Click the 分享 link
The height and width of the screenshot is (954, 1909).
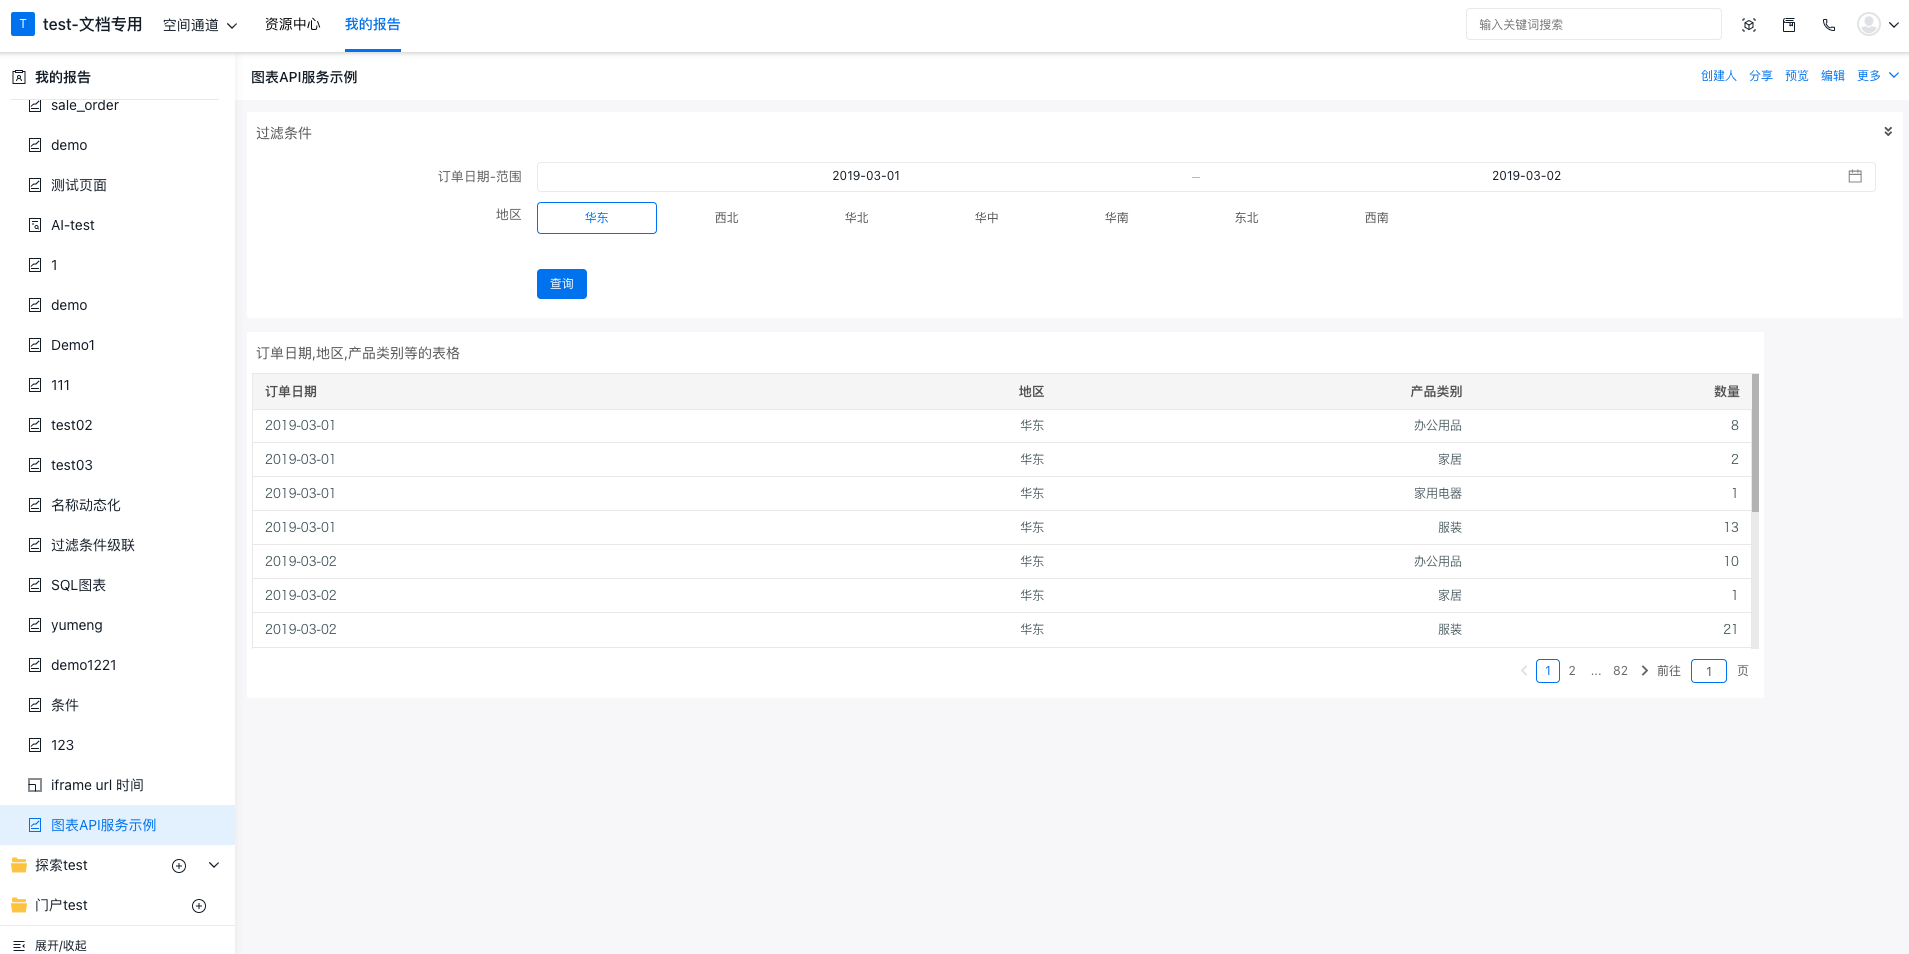(x=1761, y=76)
